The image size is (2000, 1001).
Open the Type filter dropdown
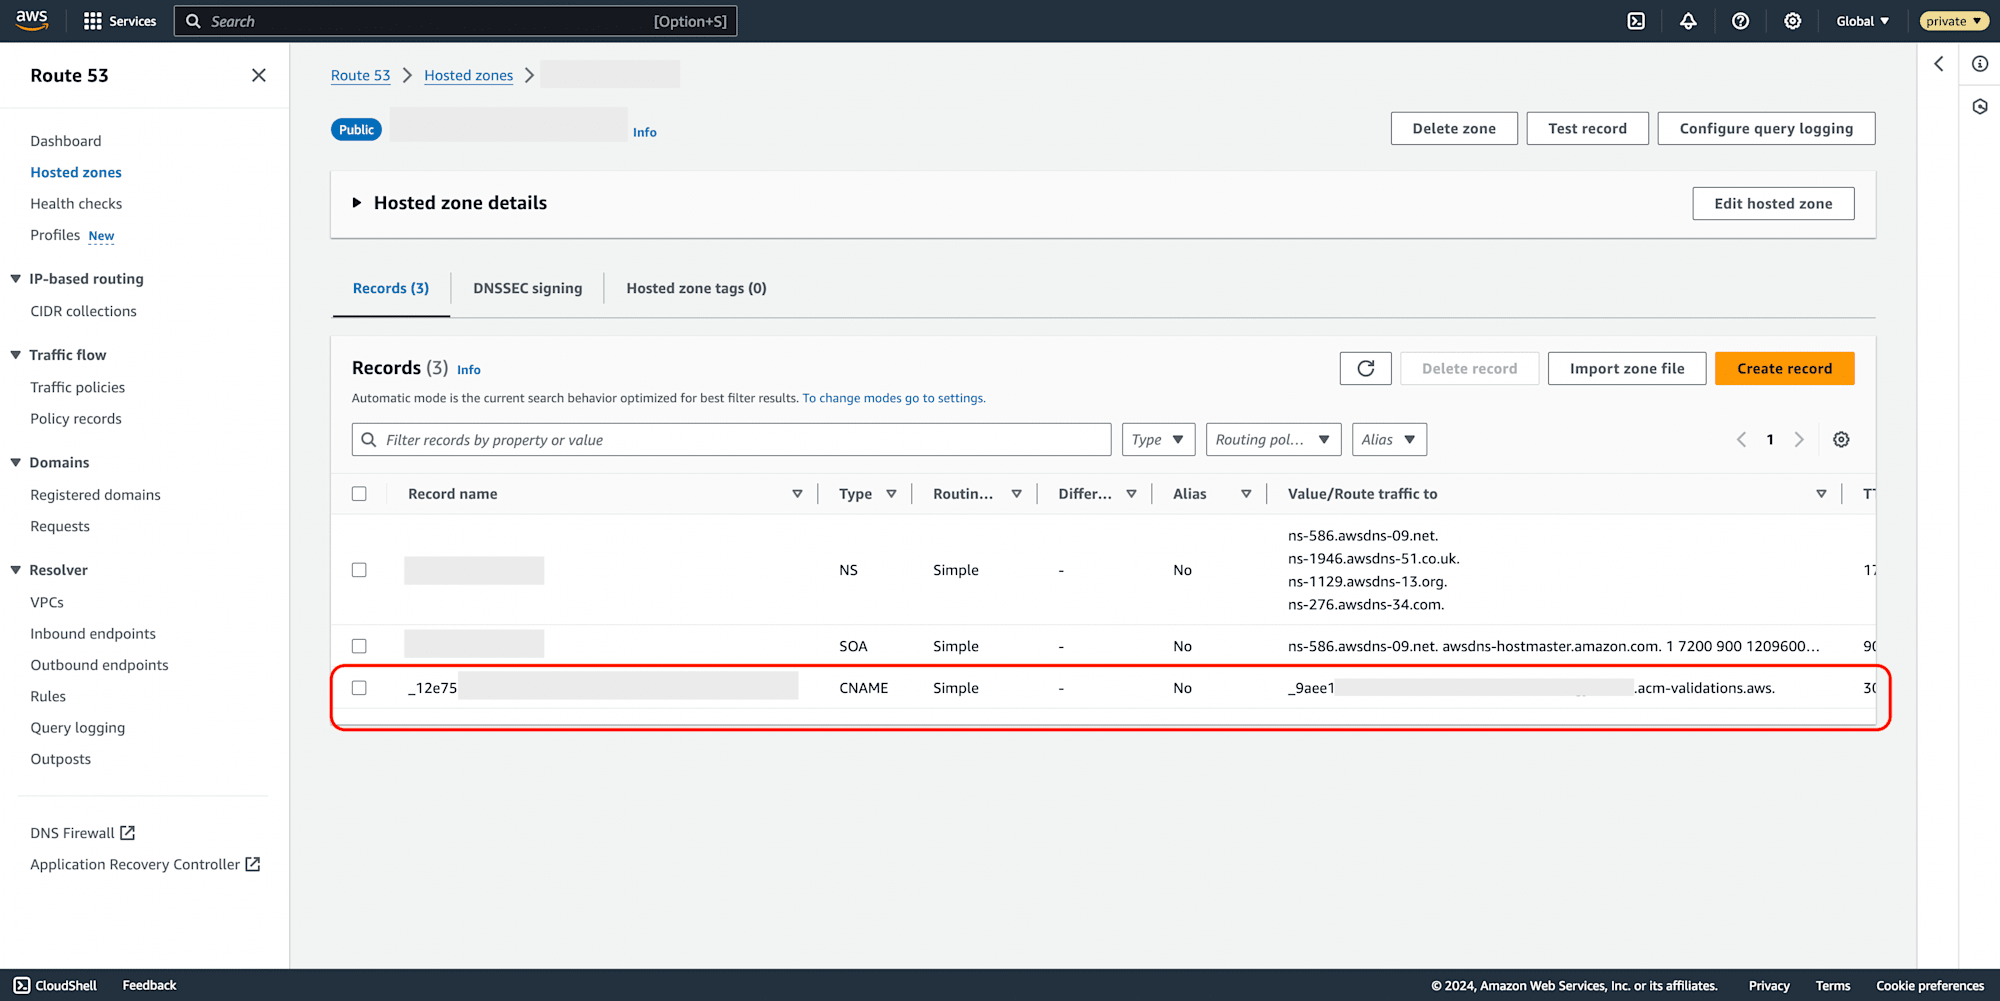pyautogui.click(x=1158, y=439)
